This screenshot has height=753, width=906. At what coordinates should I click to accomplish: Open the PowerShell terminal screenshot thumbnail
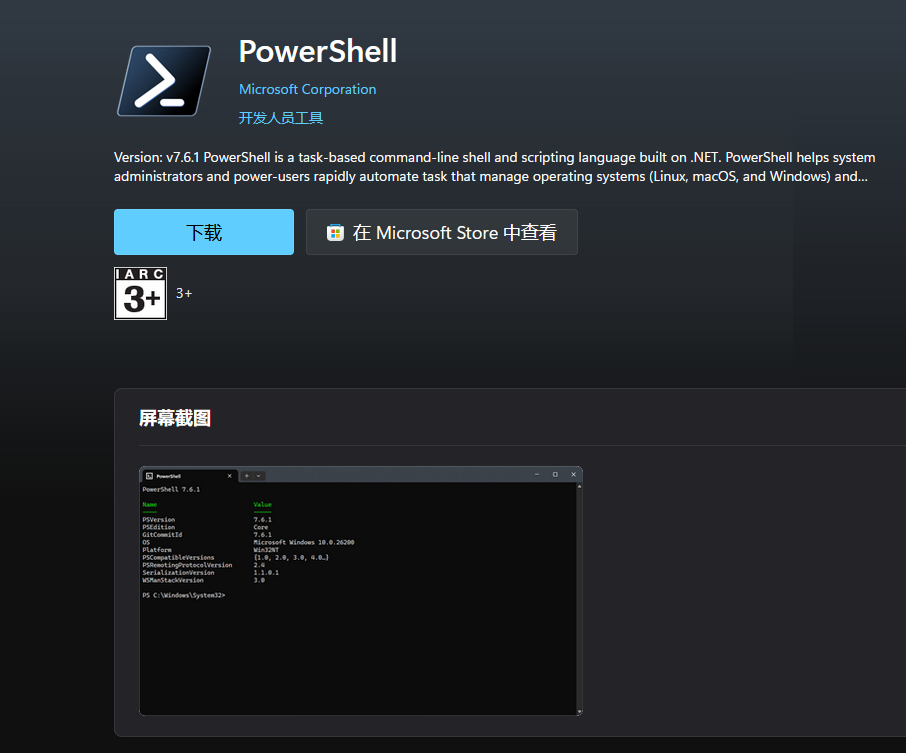click(361, 591)
